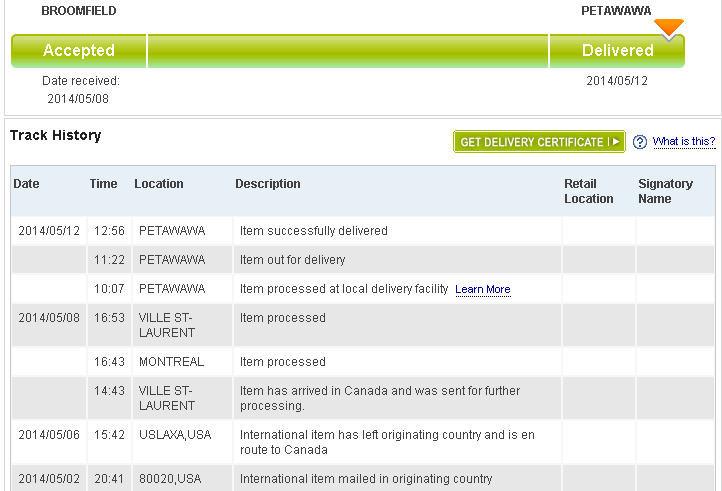Click the middle in-transit progress bar segment
Image resolution: width=722 pixels, height=491 pixels.
click(x=348, y=51)
